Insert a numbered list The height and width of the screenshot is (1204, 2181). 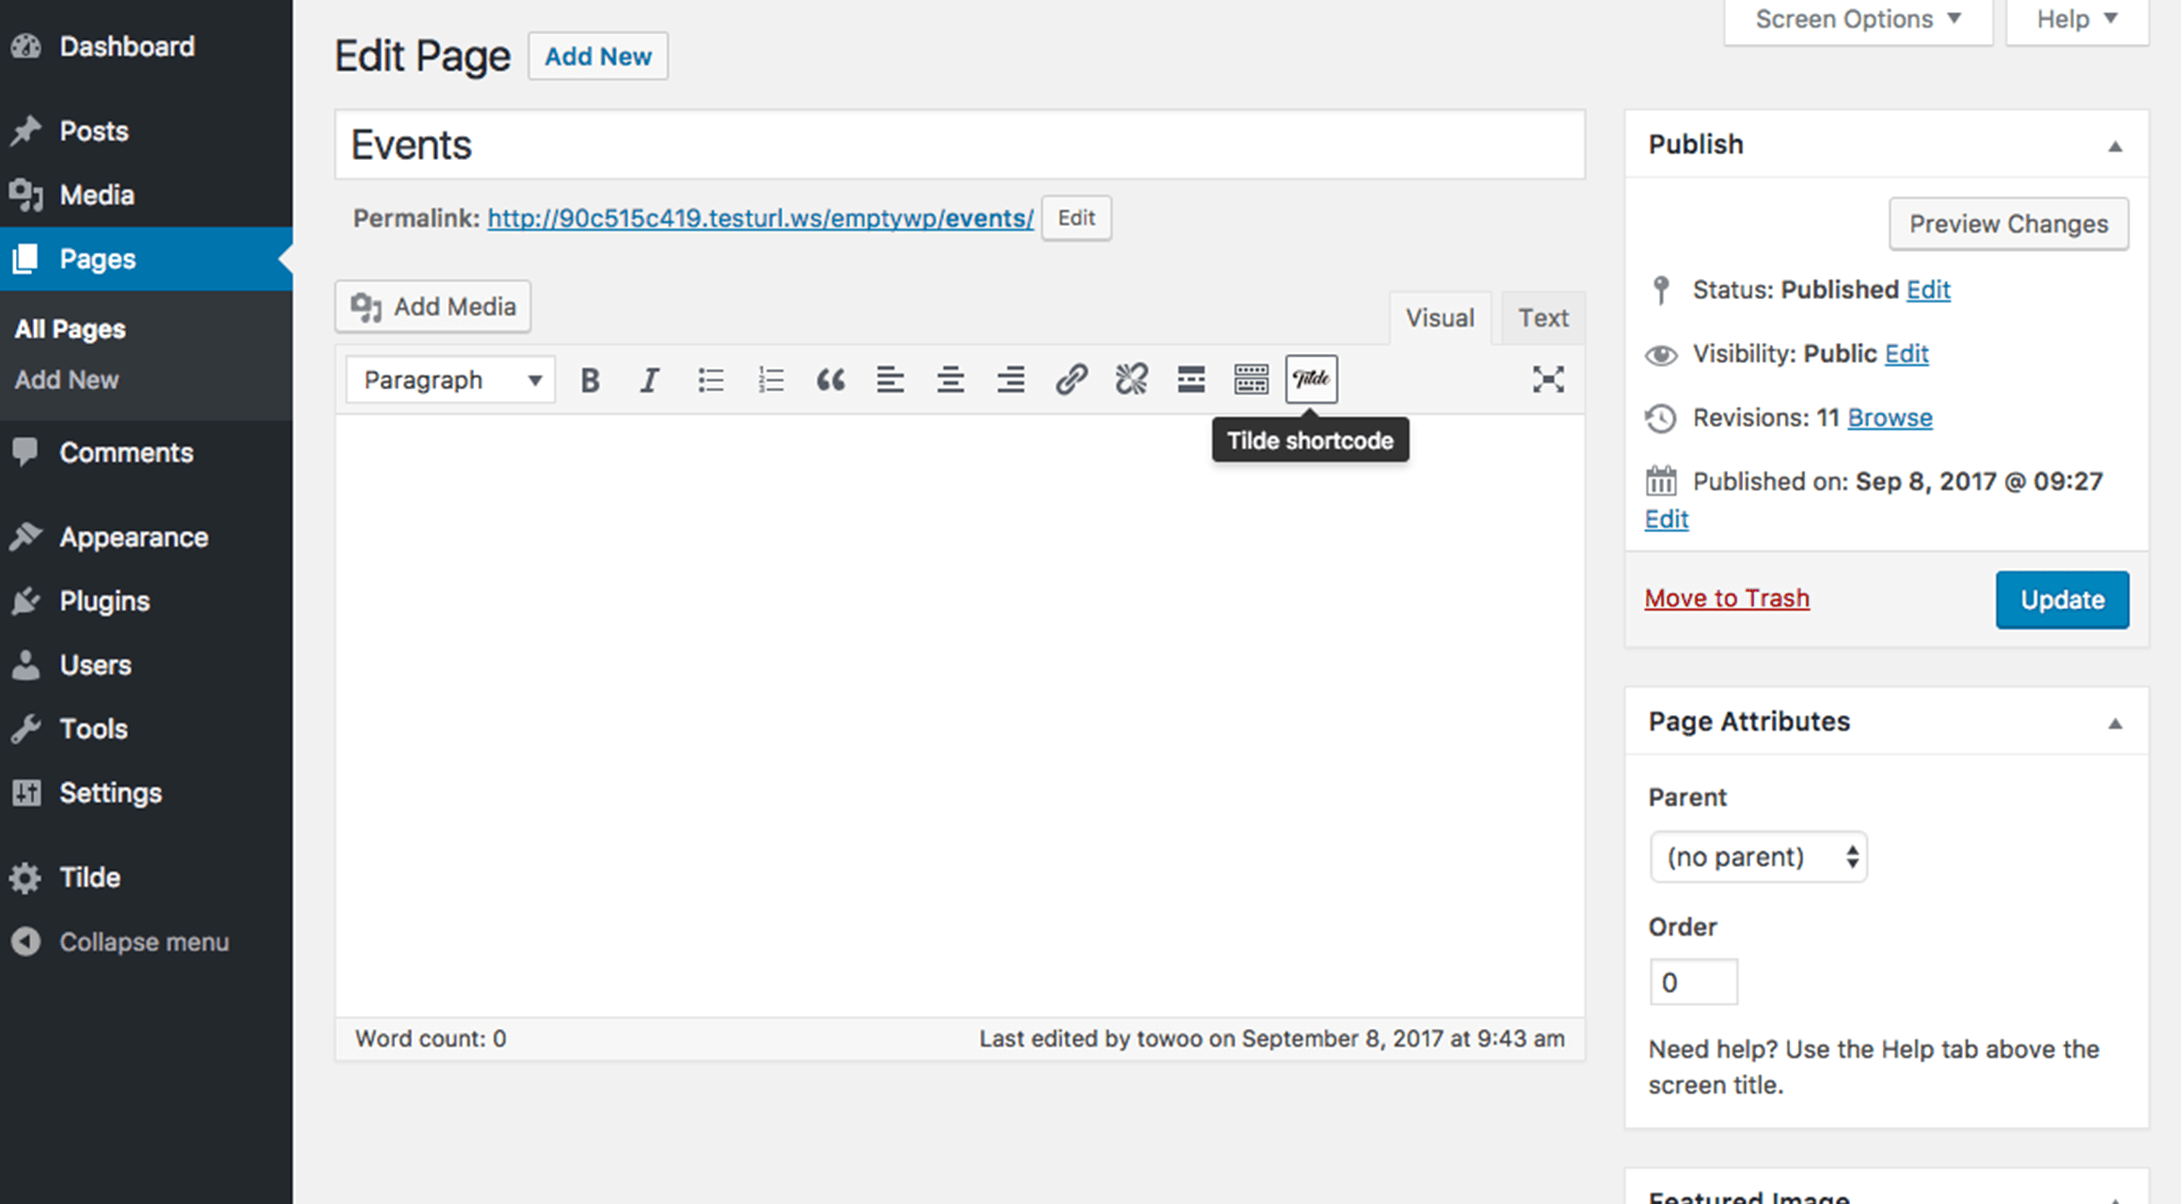coord(771,380)
